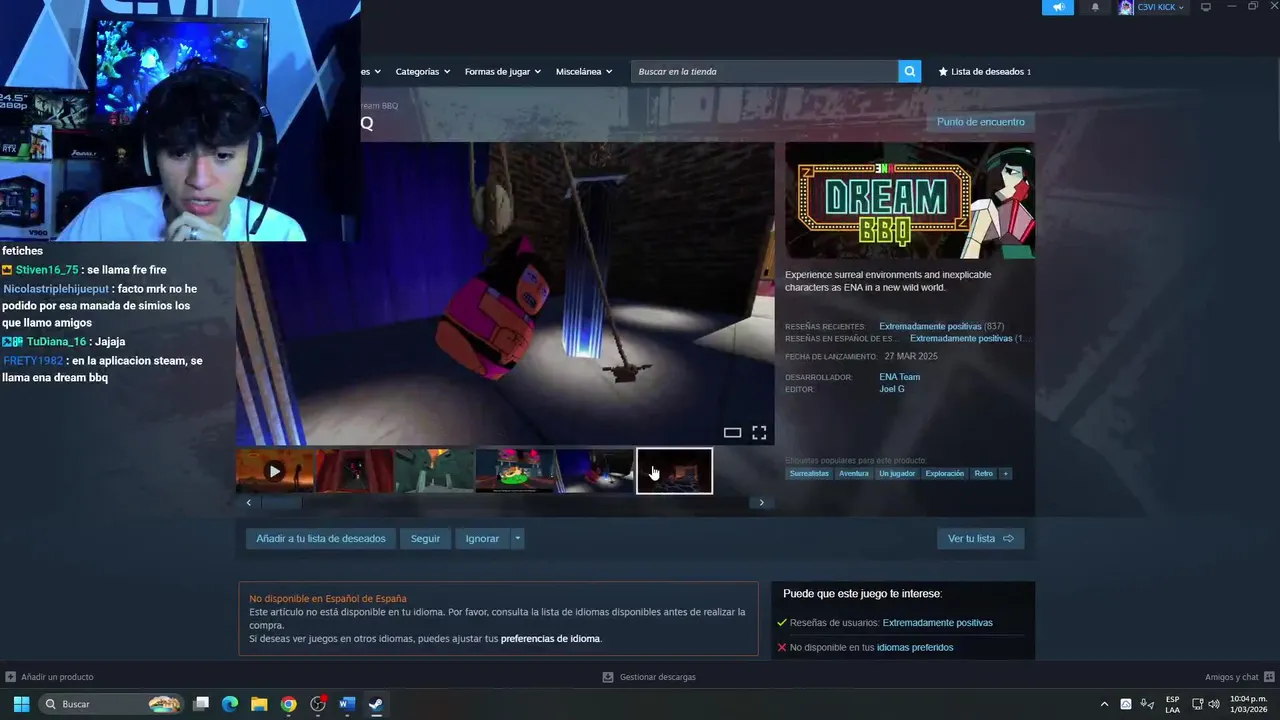Switch to OBS Studio on the taskbar
Viewport: 1280px width, 720px height.
pyautogui.click(x=318, y=704)
